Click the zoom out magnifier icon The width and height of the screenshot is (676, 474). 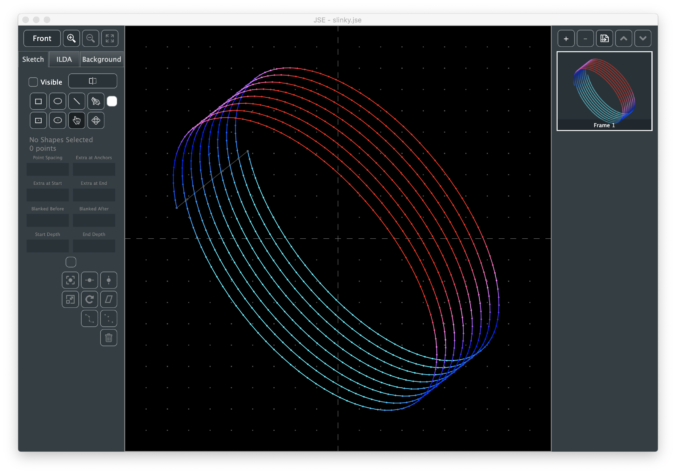pyautogui.click(x=90, y=38)
